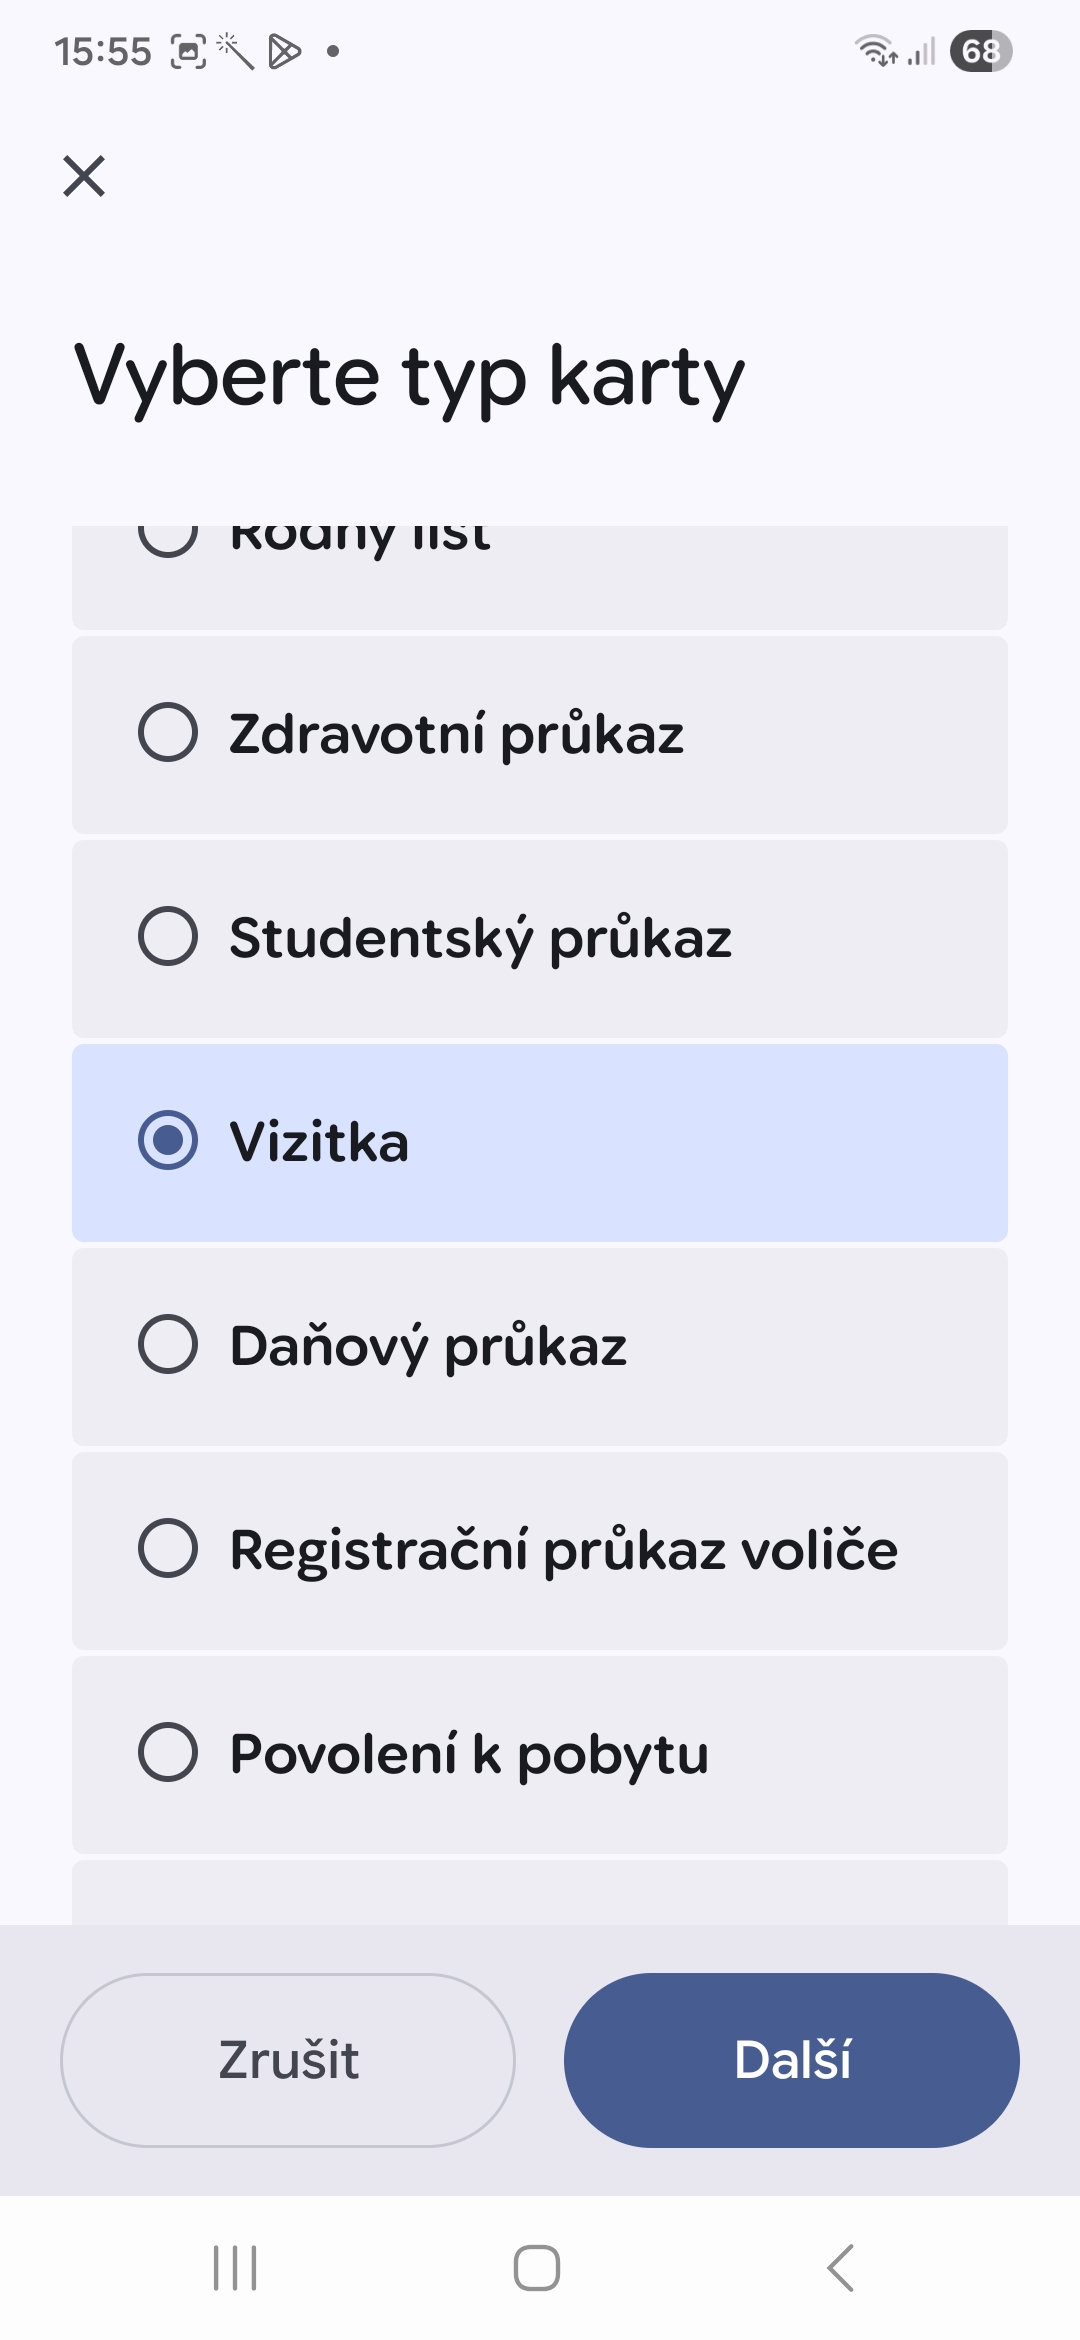Image resolution: width=1080 pixels, height=2340 pixels.
Task: Close the card type dialog with X
Action: point(84,176)
